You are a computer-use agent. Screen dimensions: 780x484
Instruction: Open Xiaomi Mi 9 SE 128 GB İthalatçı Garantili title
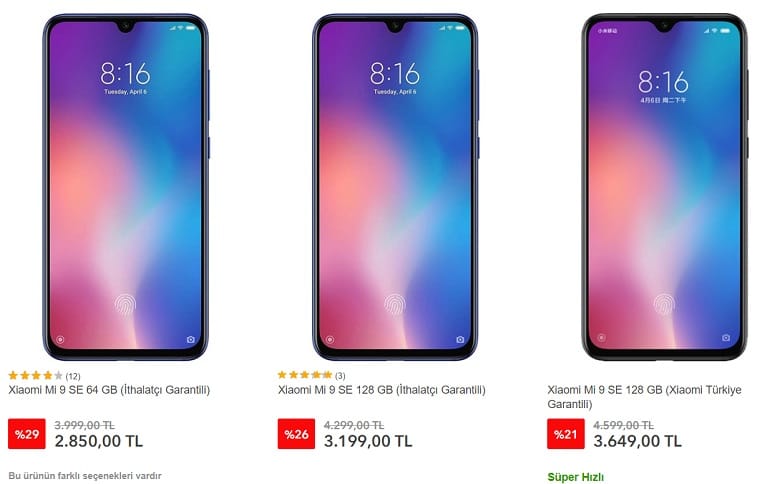tap(382, 390)
